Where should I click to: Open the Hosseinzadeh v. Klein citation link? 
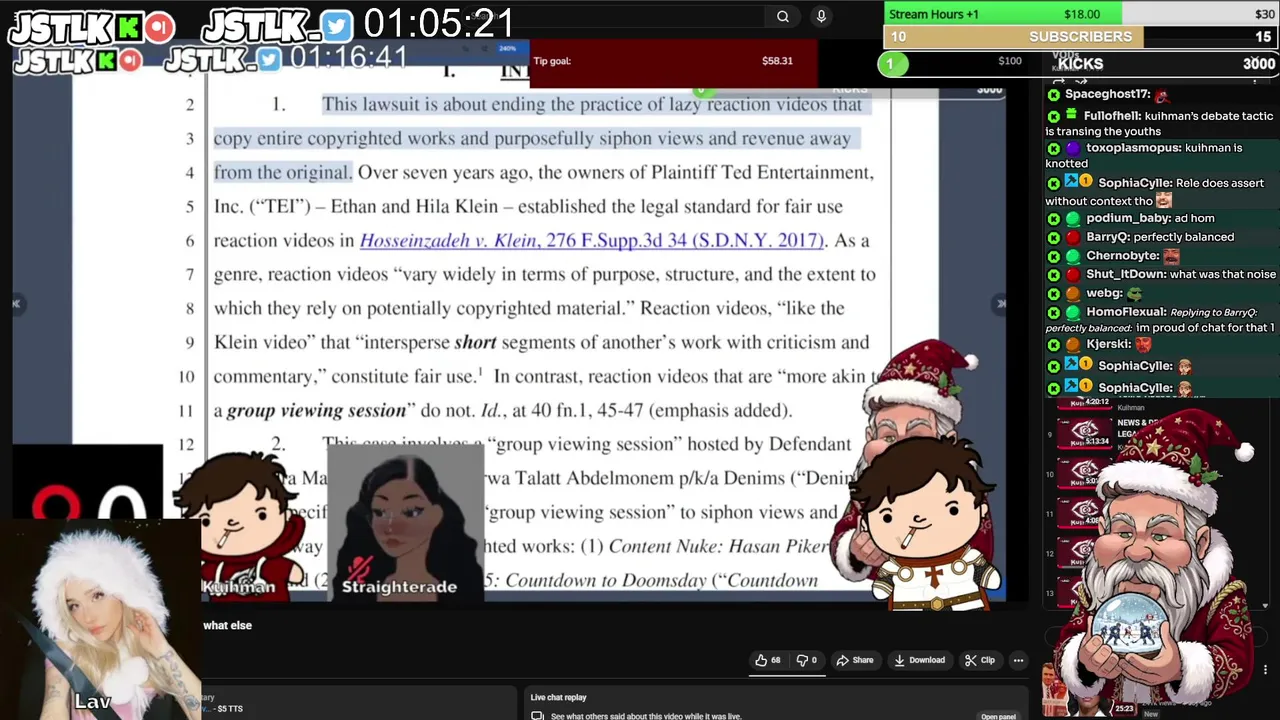pos(592,240)
